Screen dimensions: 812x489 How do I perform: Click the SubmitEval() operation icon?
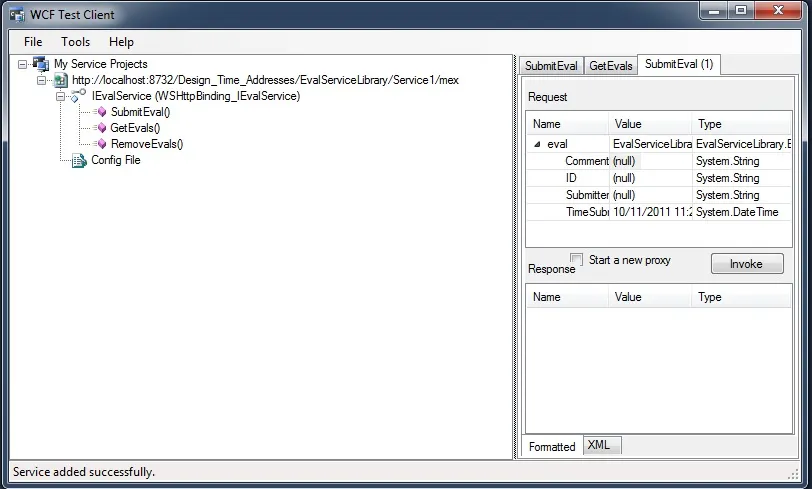(x=101, y=112)
